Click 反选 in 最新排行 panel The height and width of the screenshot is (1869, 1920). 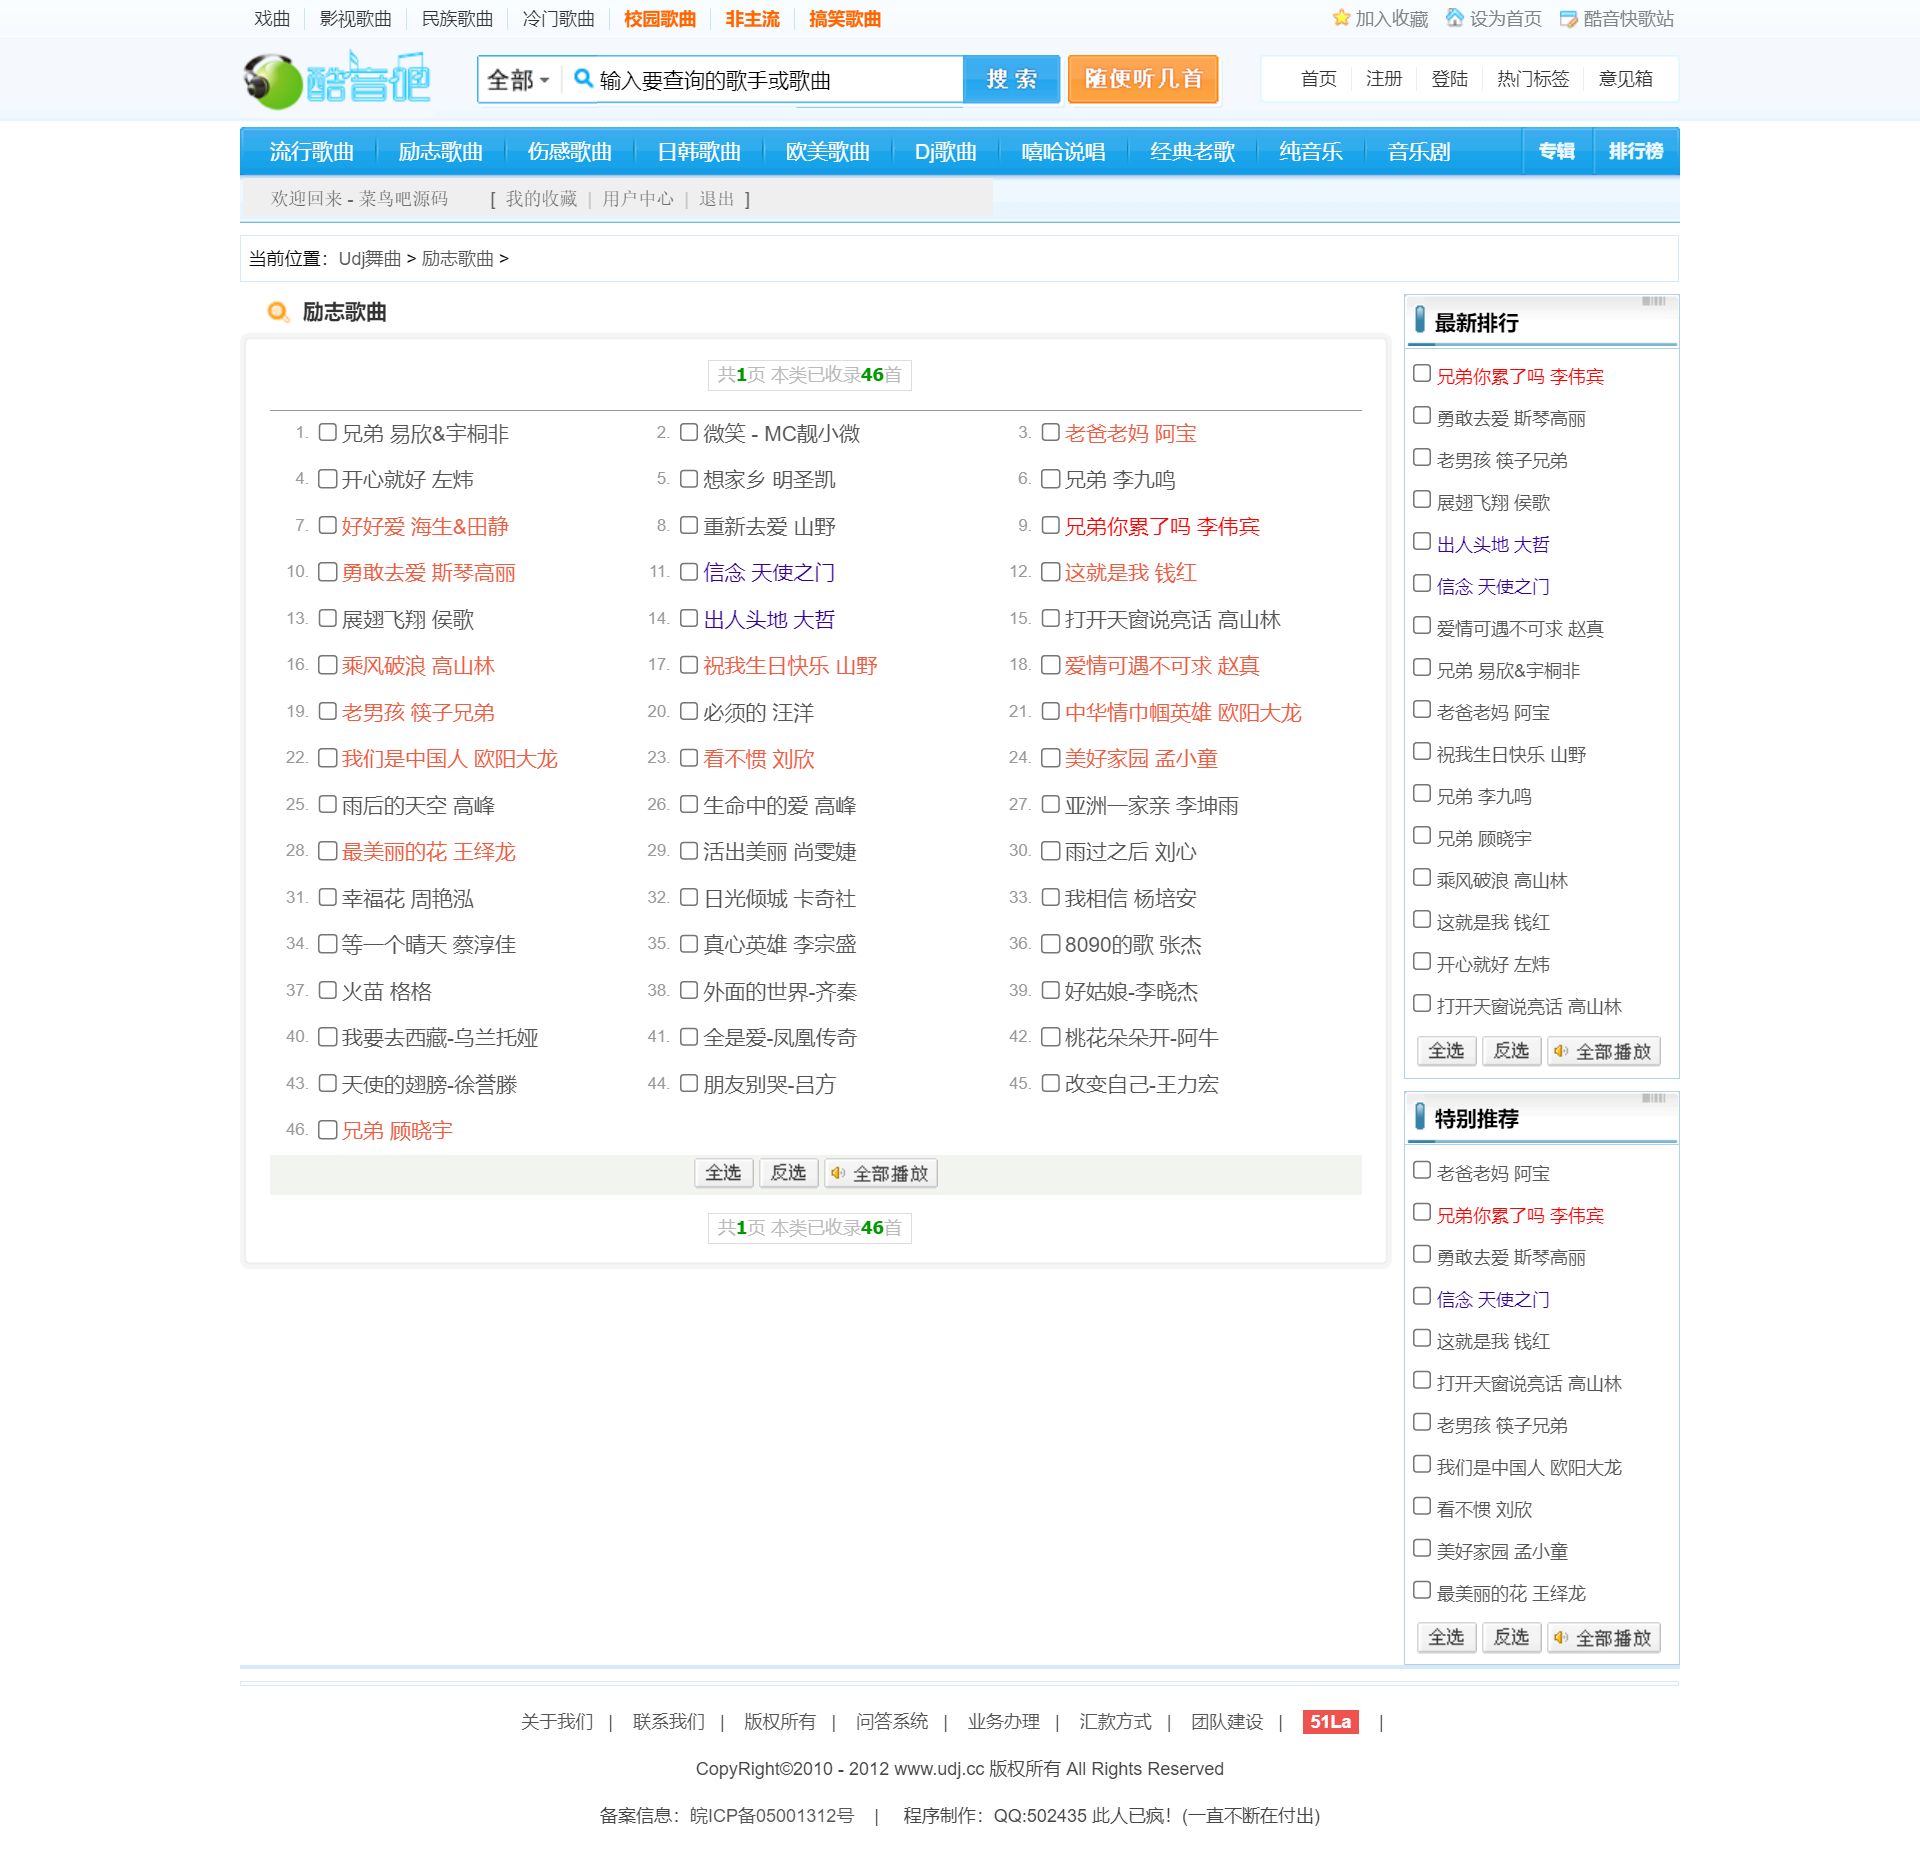(x=1511, y=1051)
